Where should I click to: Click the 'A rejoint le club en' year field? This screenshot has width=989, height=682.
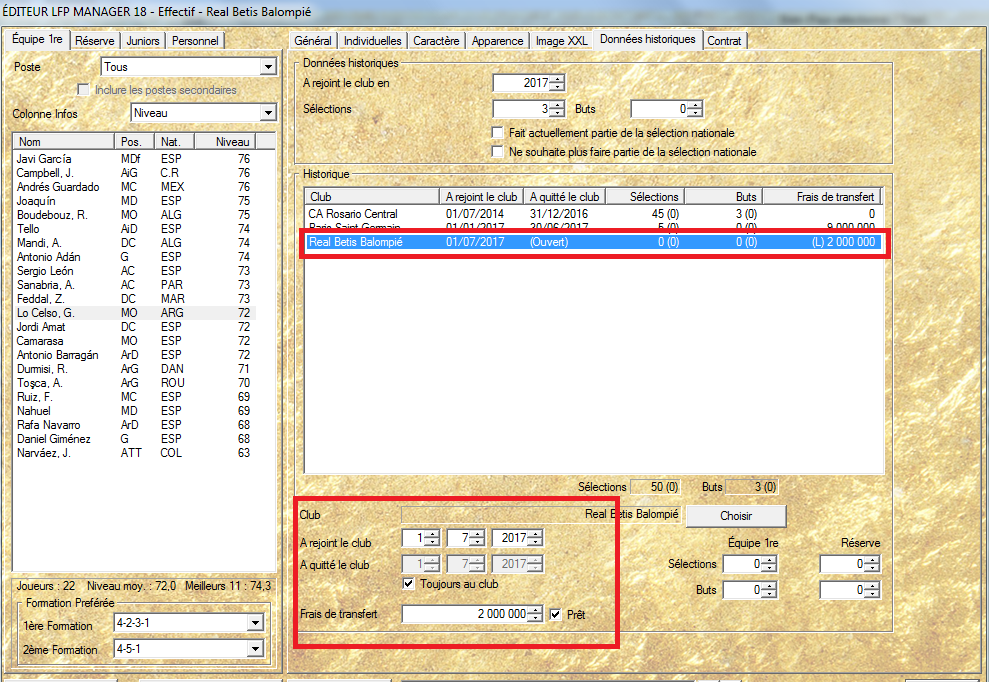529,83
